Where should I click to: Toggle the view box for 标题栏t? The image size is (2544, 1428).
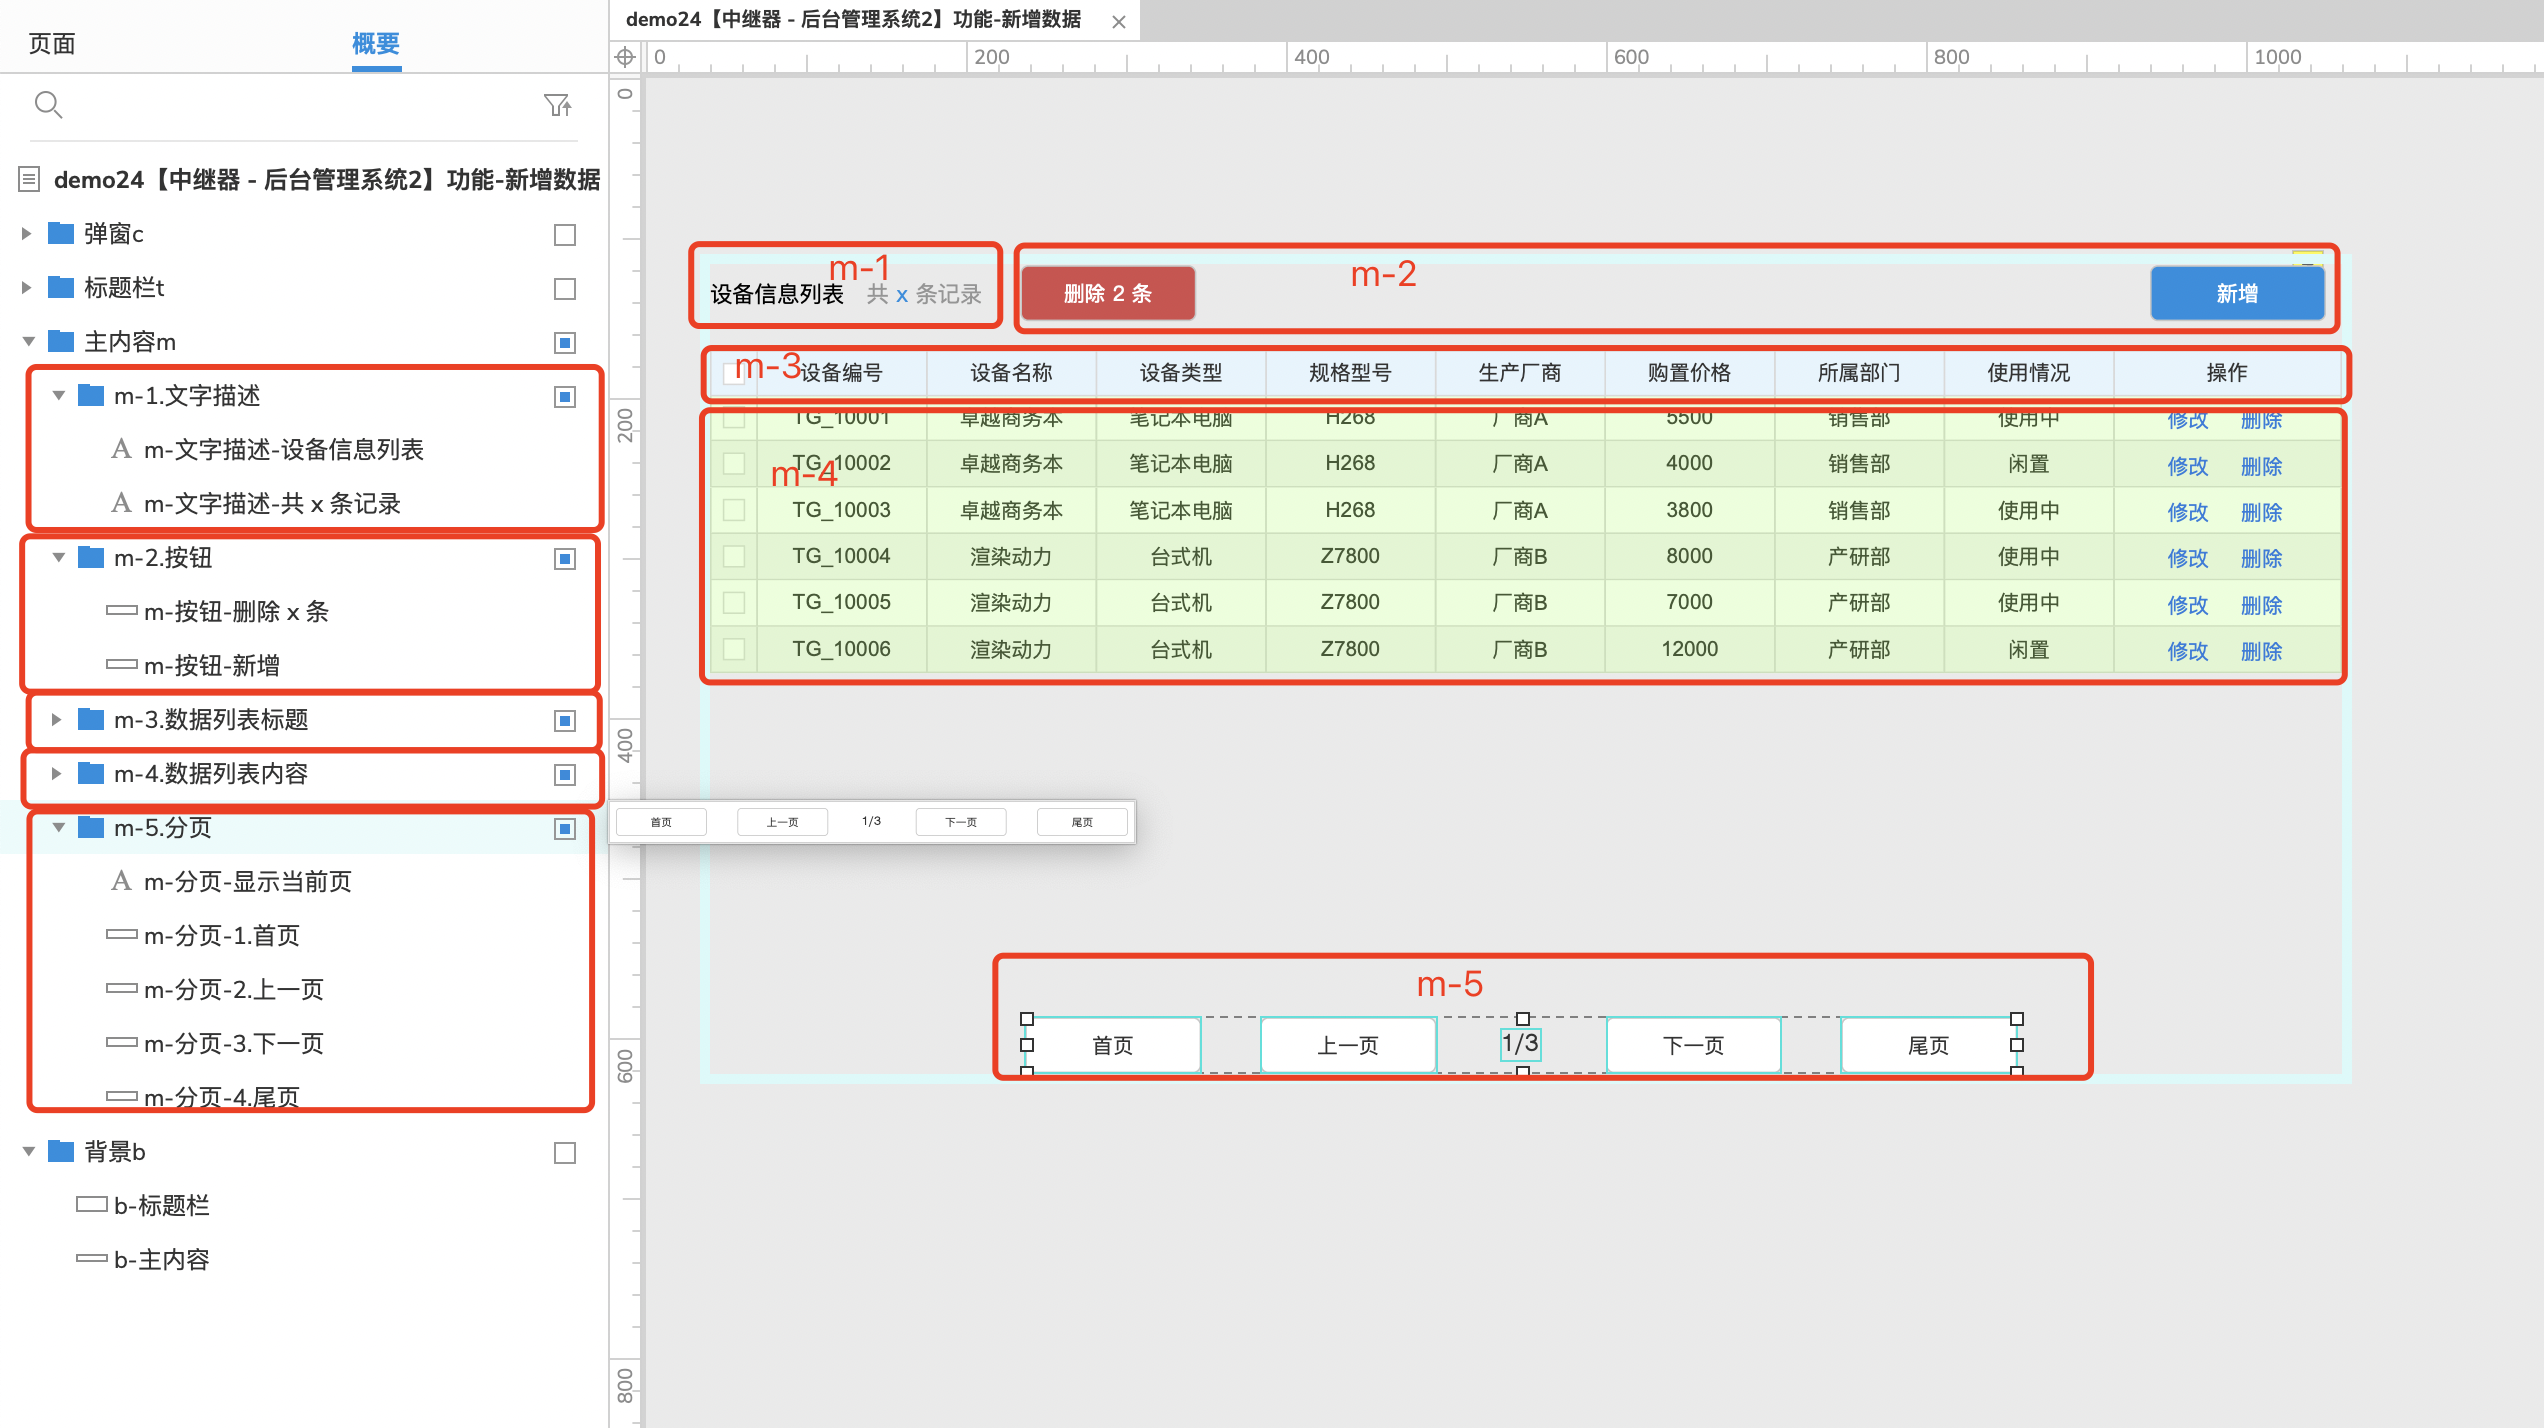[565, 288]
